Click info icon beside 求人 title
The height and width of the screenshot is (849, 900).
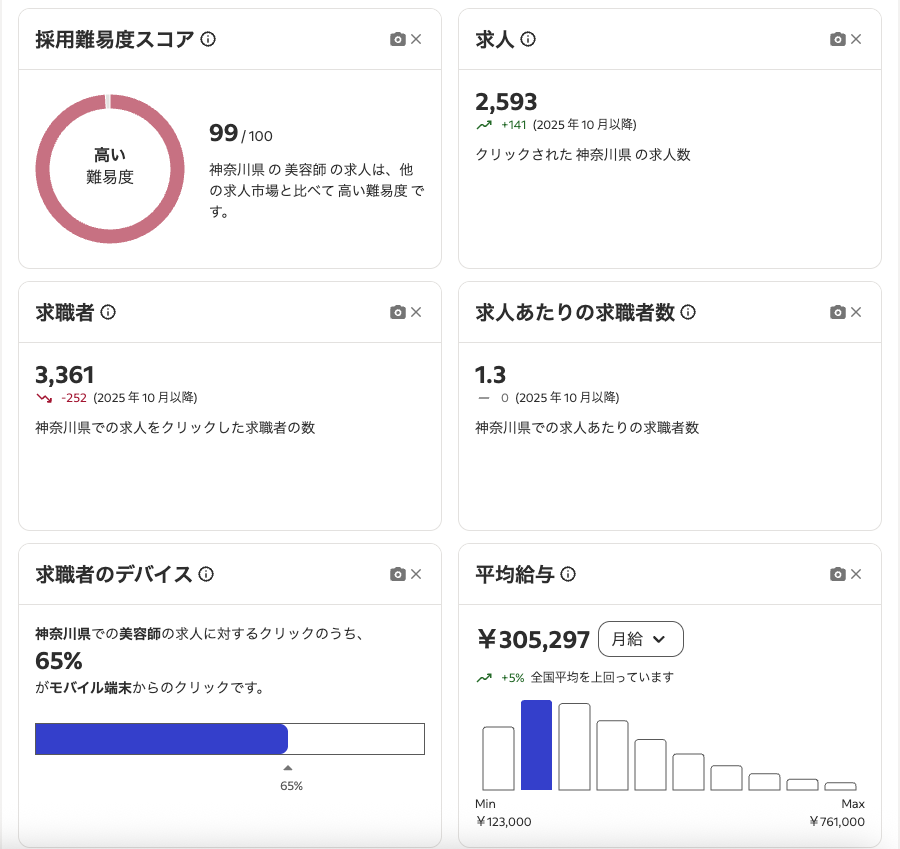[528, 39]
